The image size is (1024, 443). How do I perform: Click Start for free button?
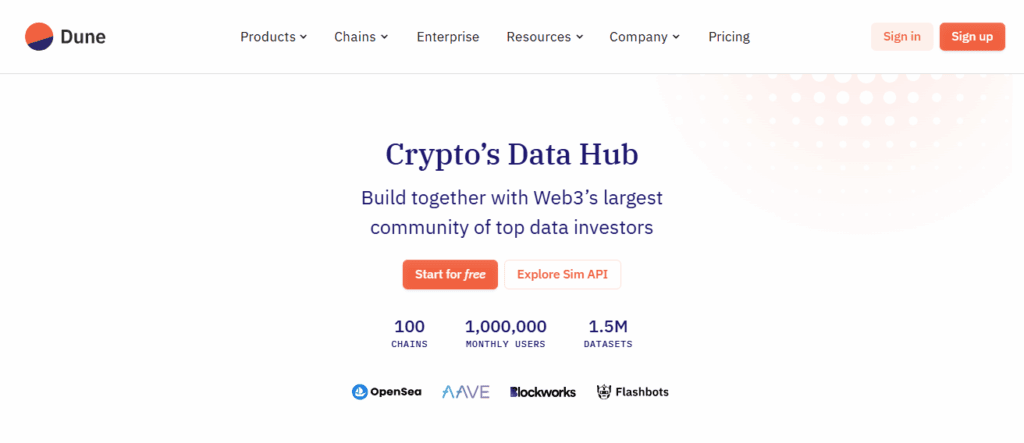pyautogui.click(x=450, y=275)
